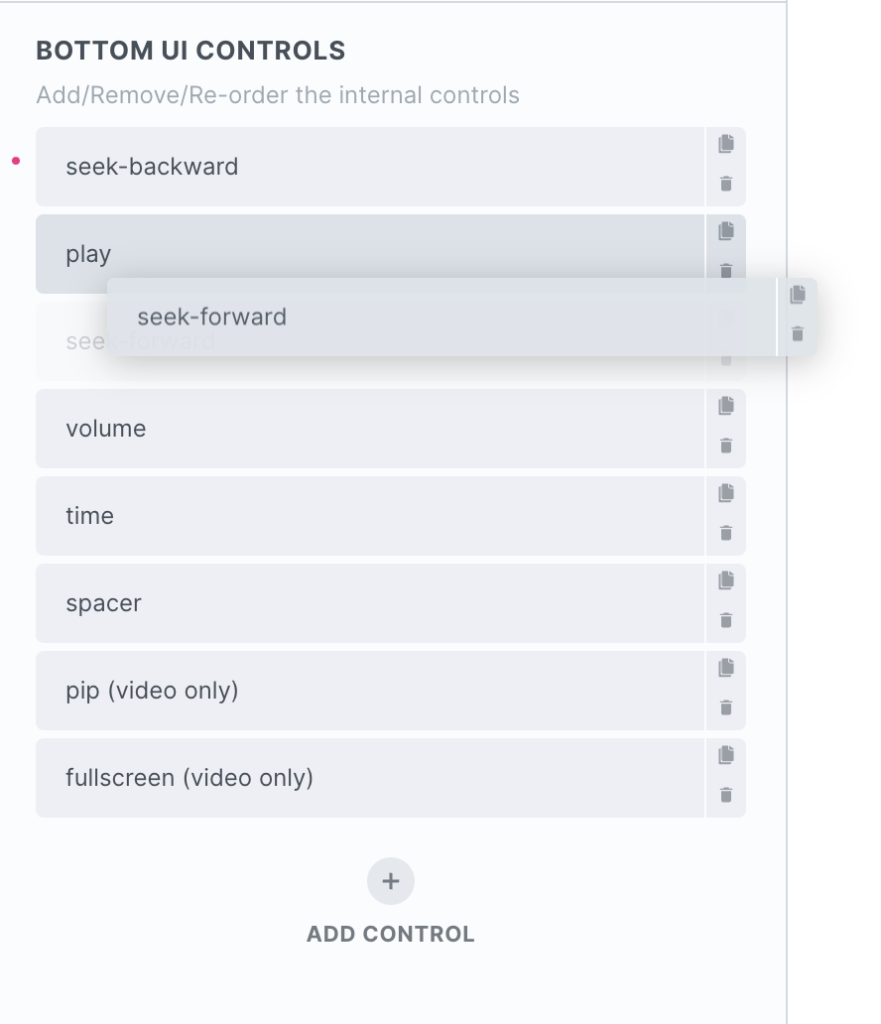This screenshot has width=881, height=1024.
Task: Delete the volume control
Action: coord(726,446)
